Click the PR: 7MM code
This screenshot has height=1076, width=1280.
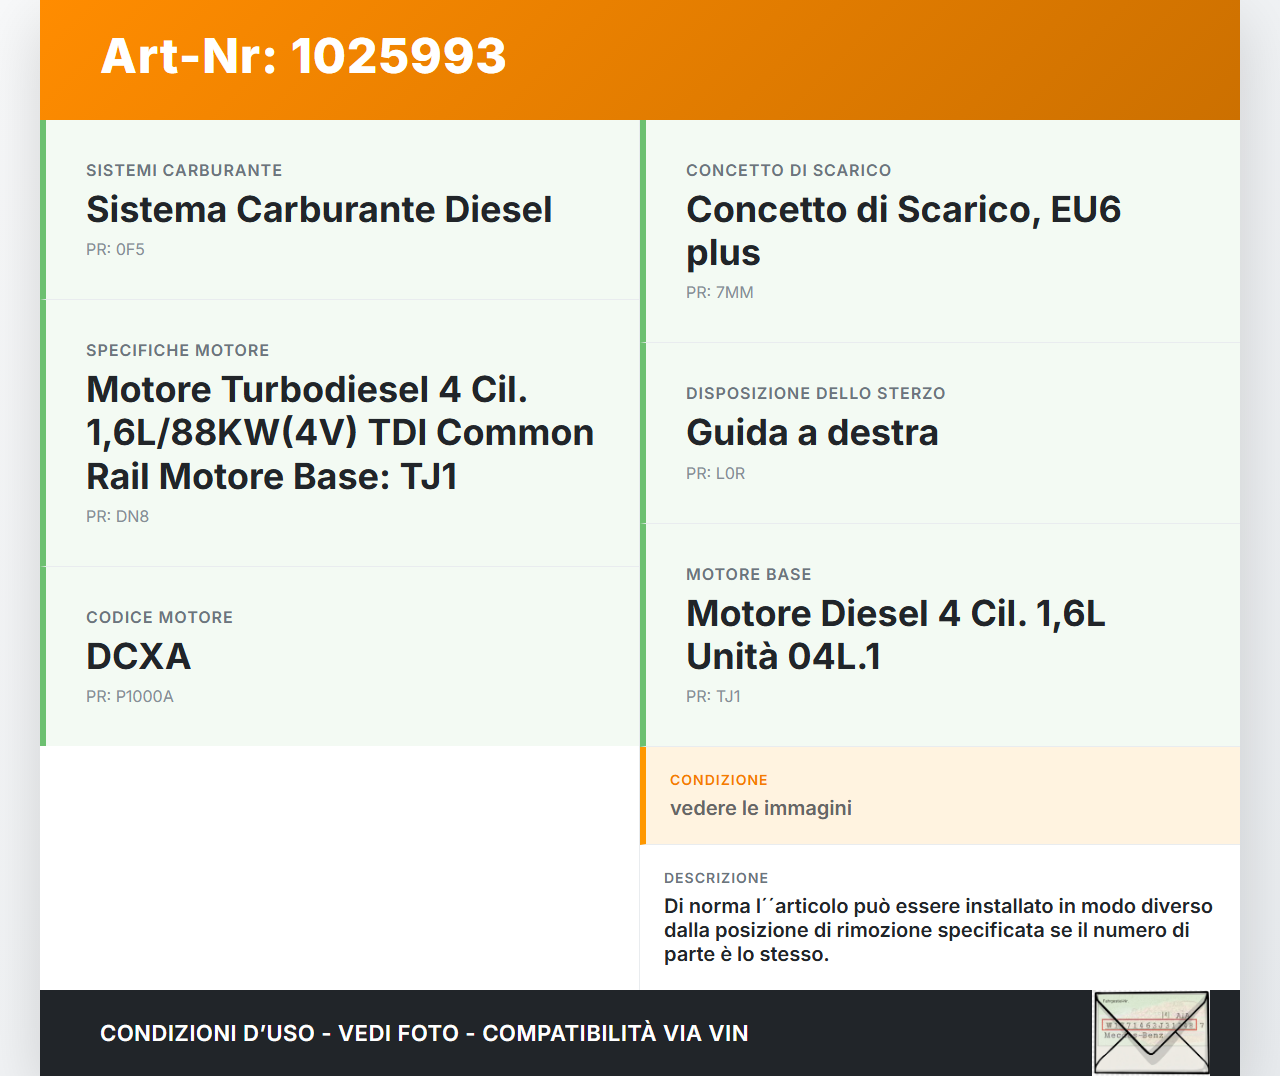click(x=719, y=293)
